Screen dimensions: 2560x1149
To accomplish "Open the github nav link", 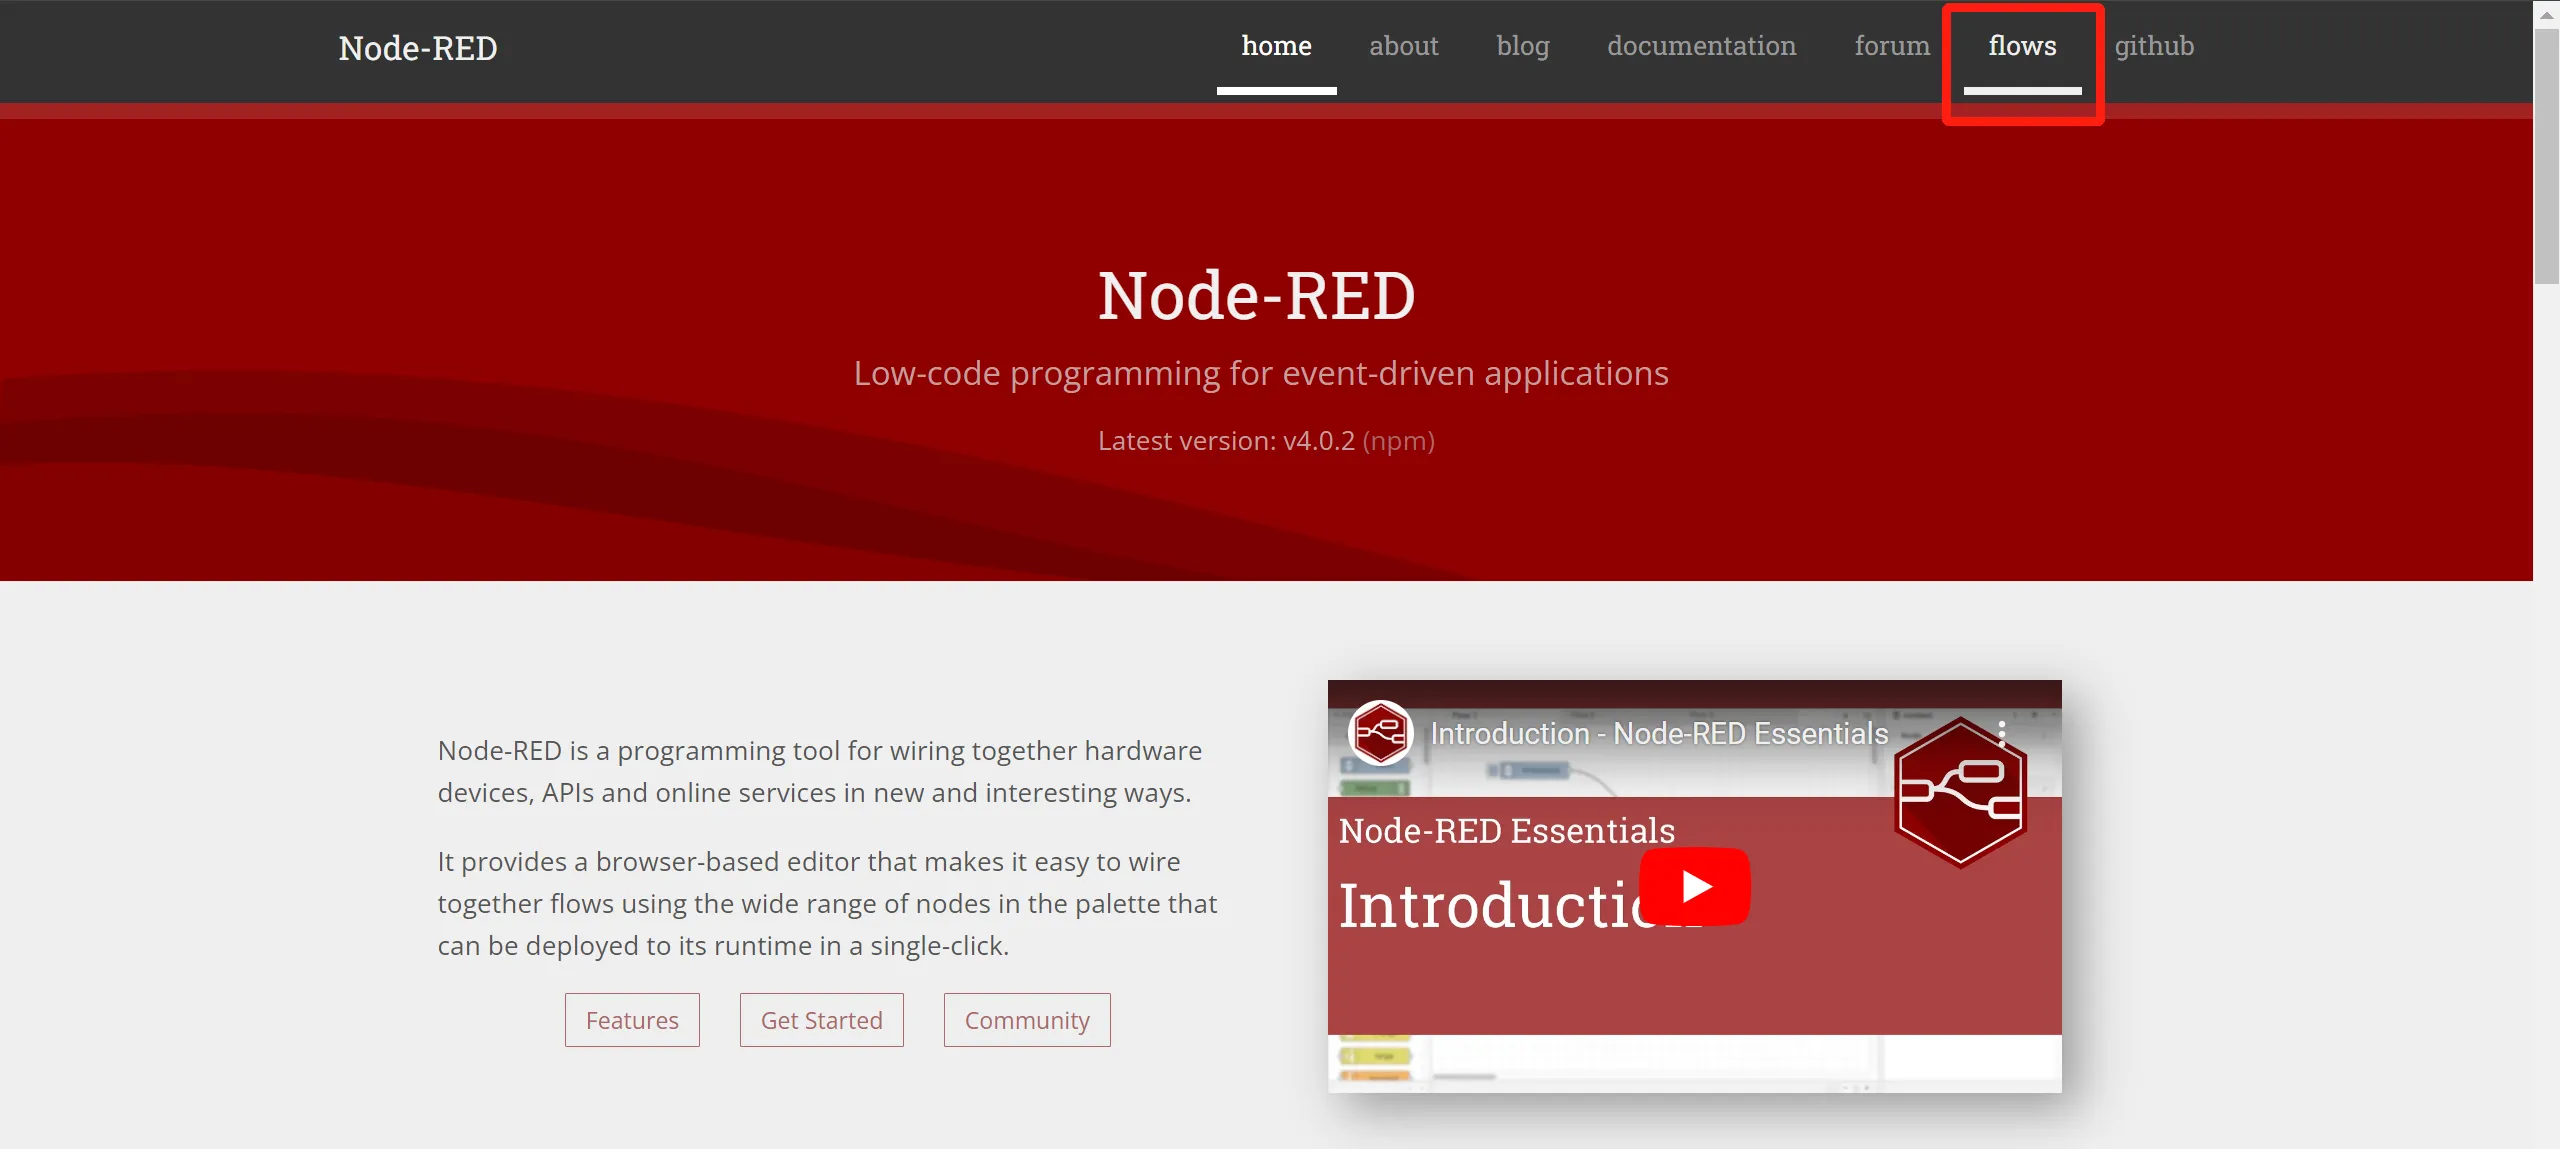I will pos(2154,46).
